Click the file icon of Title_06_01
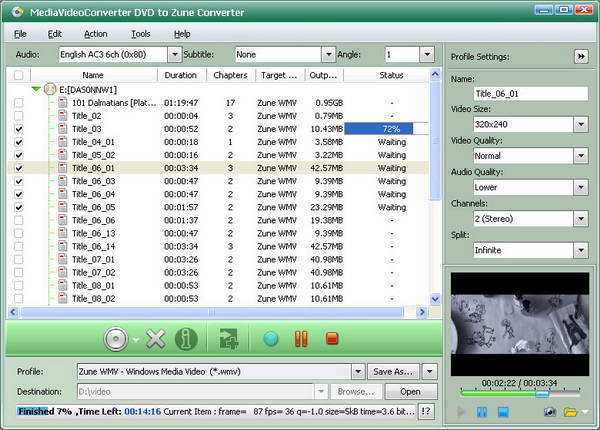This screenshot has height=430, width=600. click(63, 168)
